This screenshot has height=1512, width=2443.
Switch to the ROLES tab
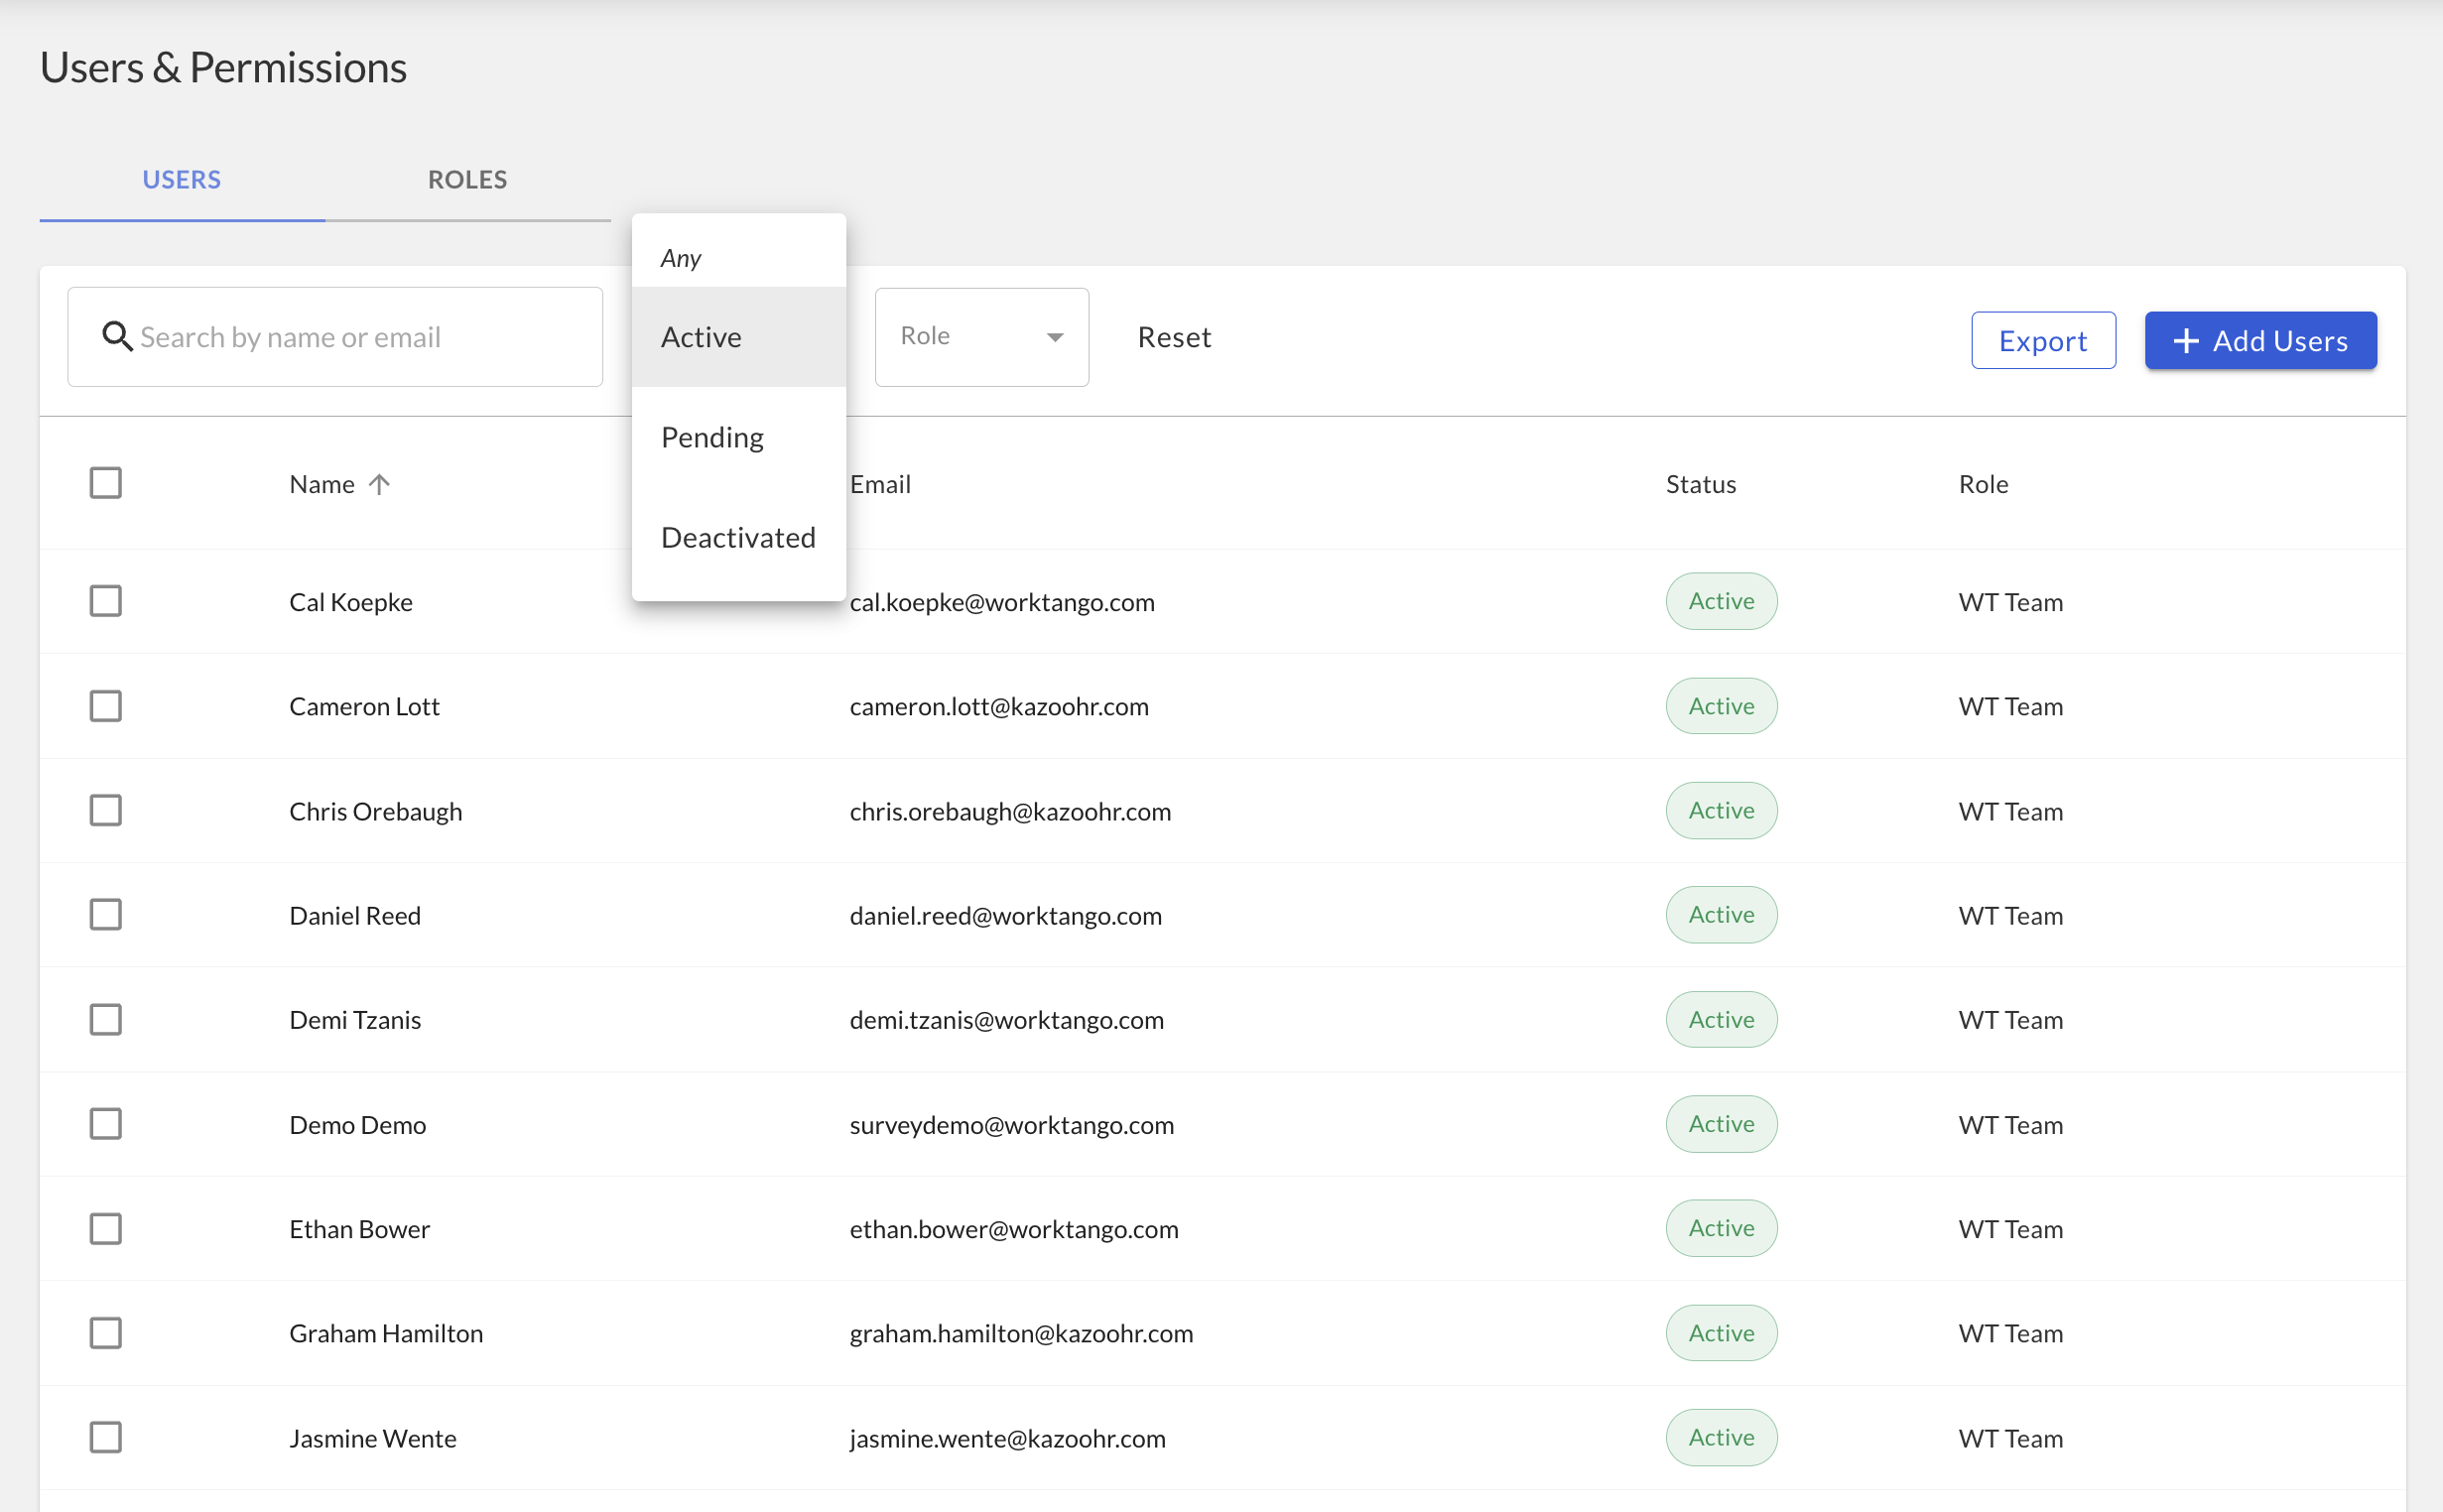[467, 180]
